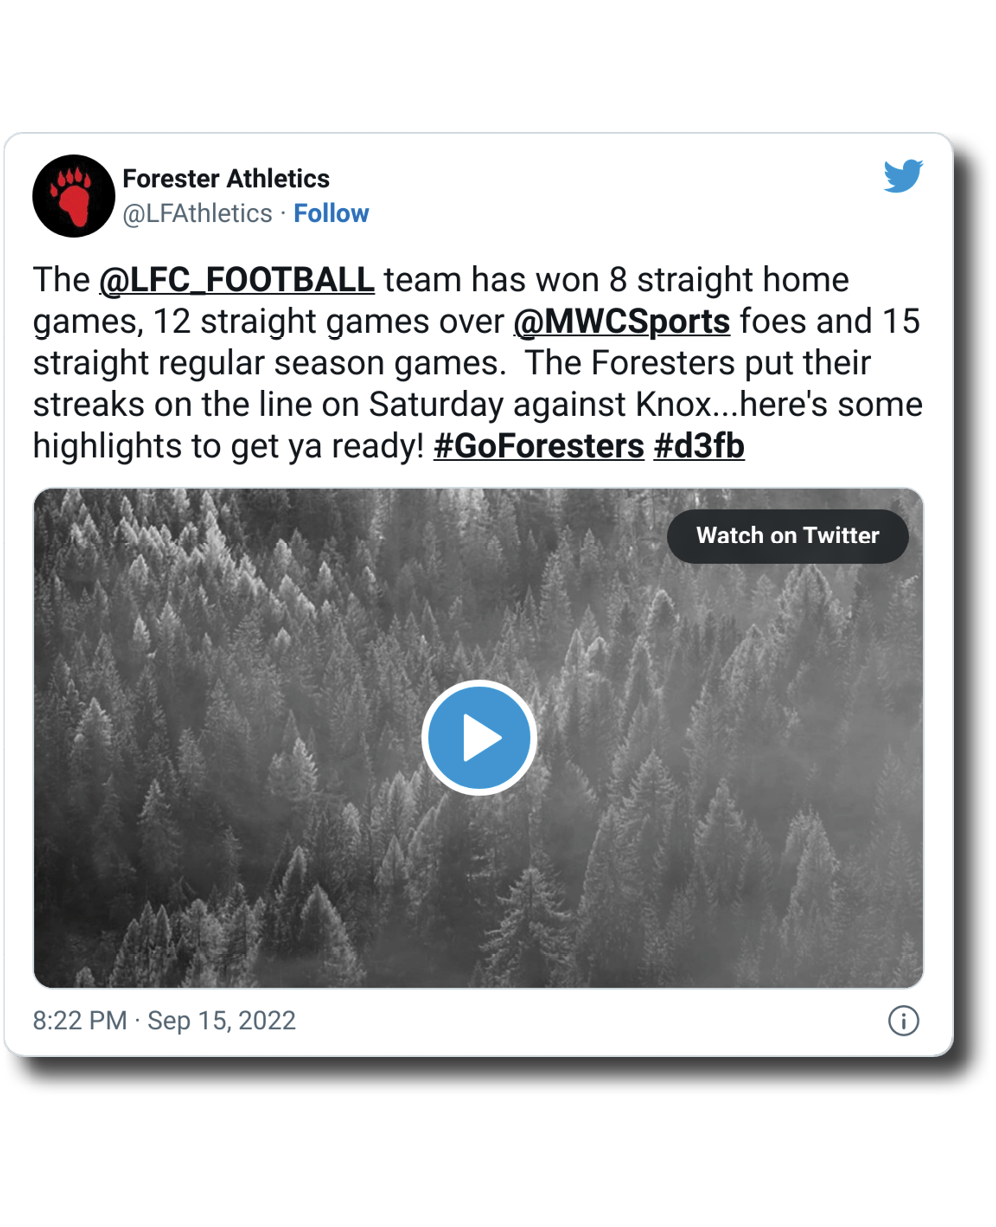Click the 8:22 PM timestamp
996x1227 pixels.
pyautogui.click(x=80, y=1021)
